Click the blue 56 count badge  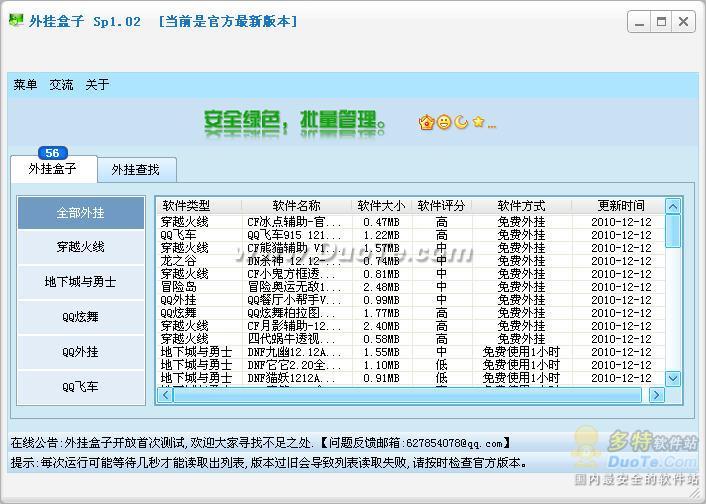click(x=53, y=153)
